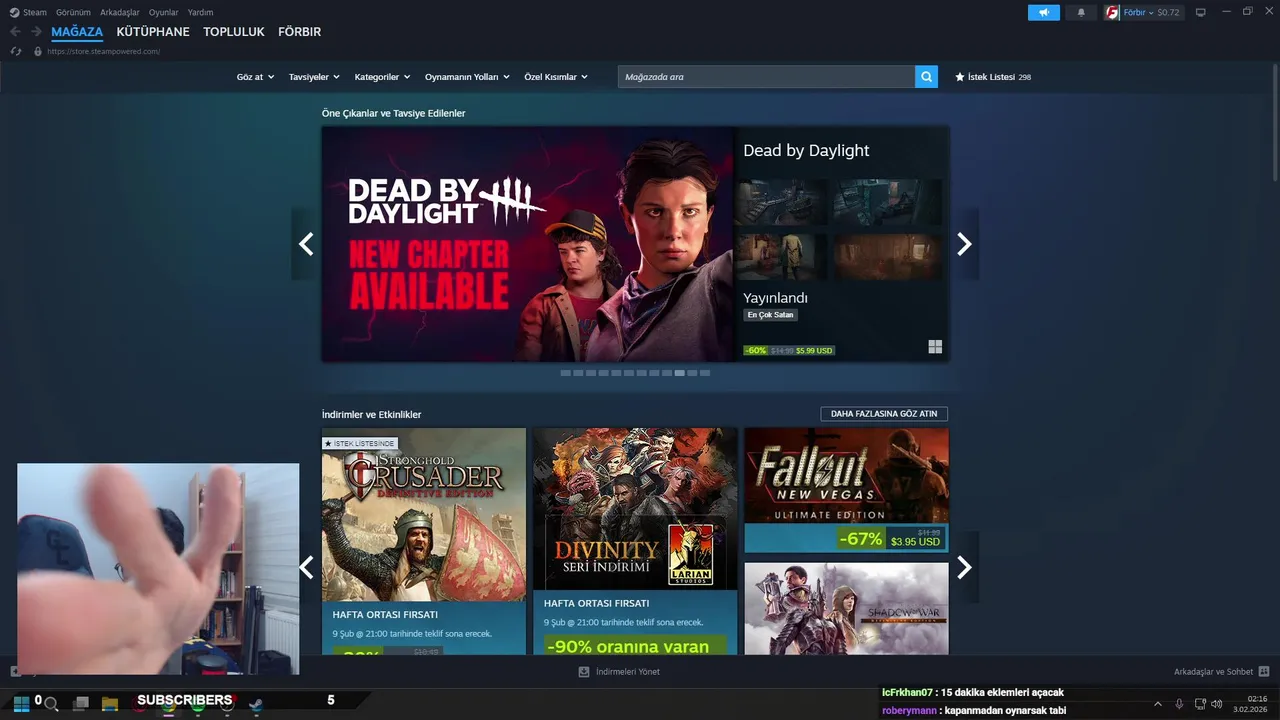This screenshot has width=1280, height=720.
Task: Click the Dead by Daylight -60% $5.99 price
Action: point(789,351)
